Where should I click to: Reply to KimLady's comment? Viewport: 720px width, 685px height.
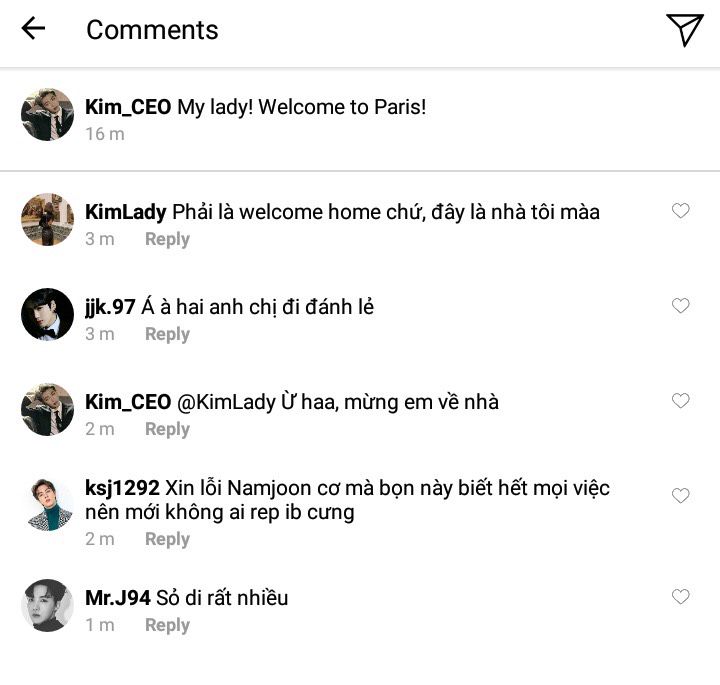point(167,240)
